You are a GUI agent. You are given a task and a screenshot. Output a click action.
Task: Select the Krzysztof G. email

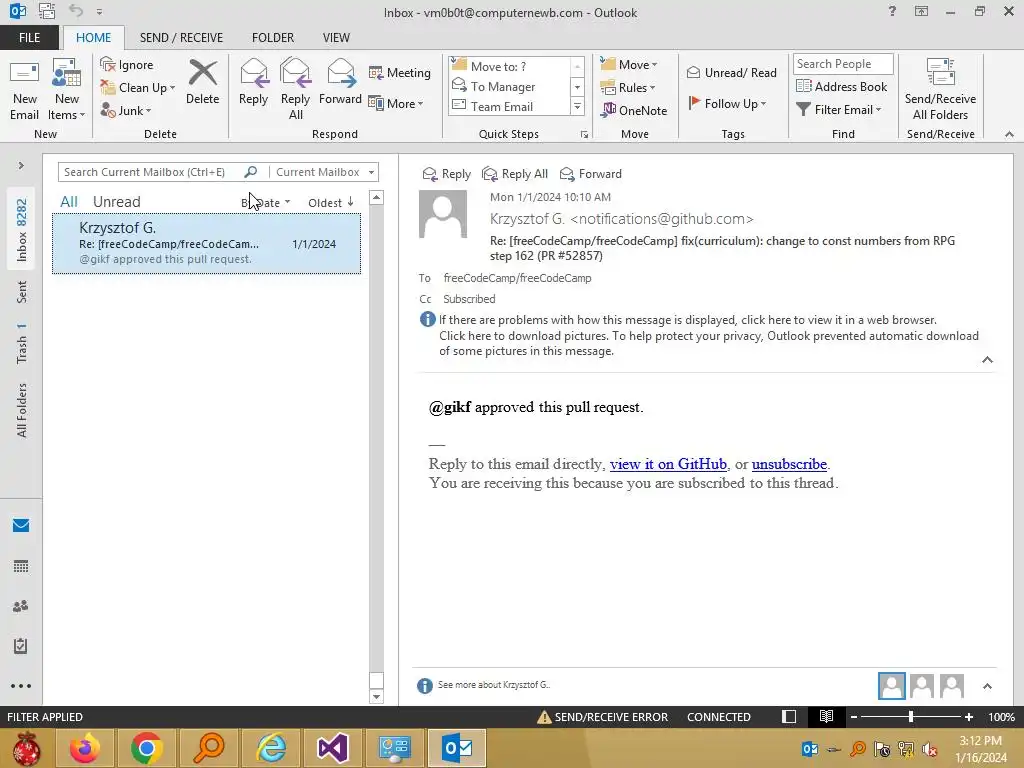point(206,244)
